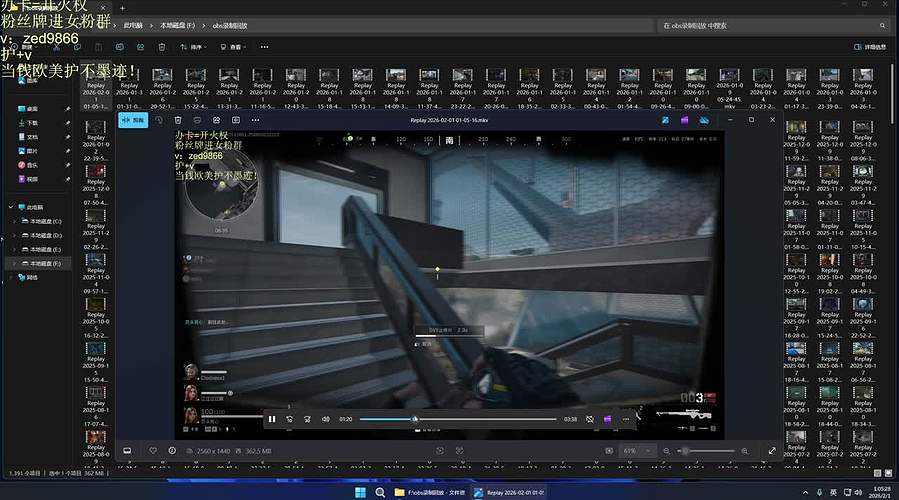899x500 pixels.
Task: Click the Trim button in Photos toolbar
Action: coord(134,120)
